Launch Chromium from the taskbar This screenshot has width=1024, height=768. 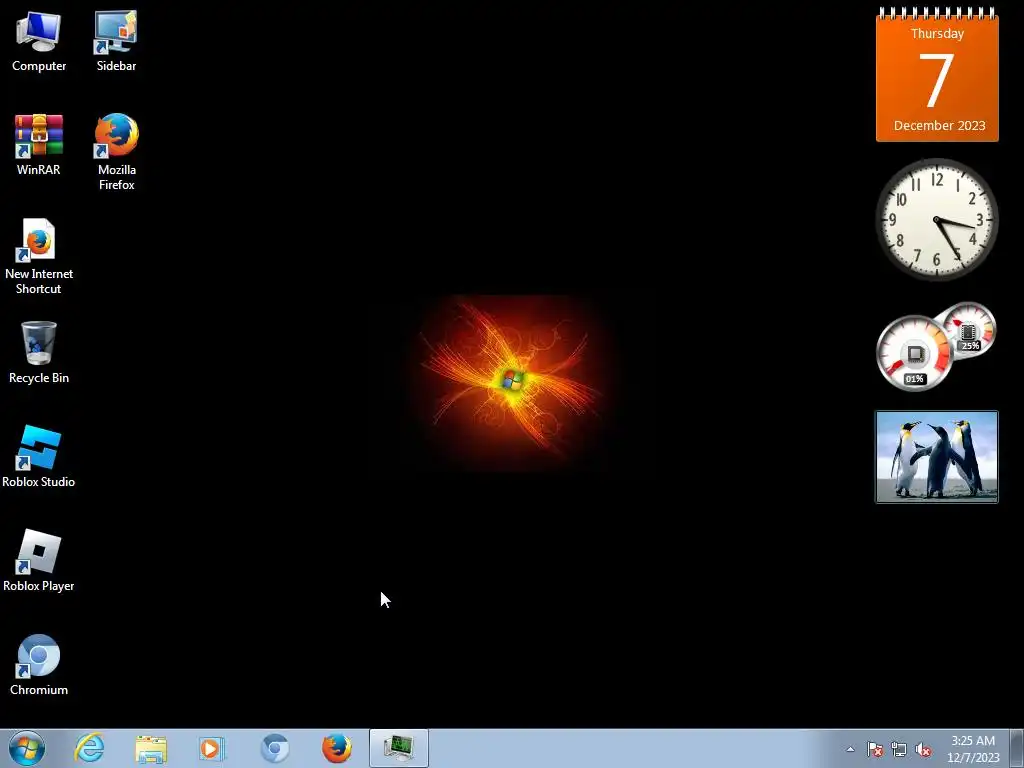click(x=274, y=748)
